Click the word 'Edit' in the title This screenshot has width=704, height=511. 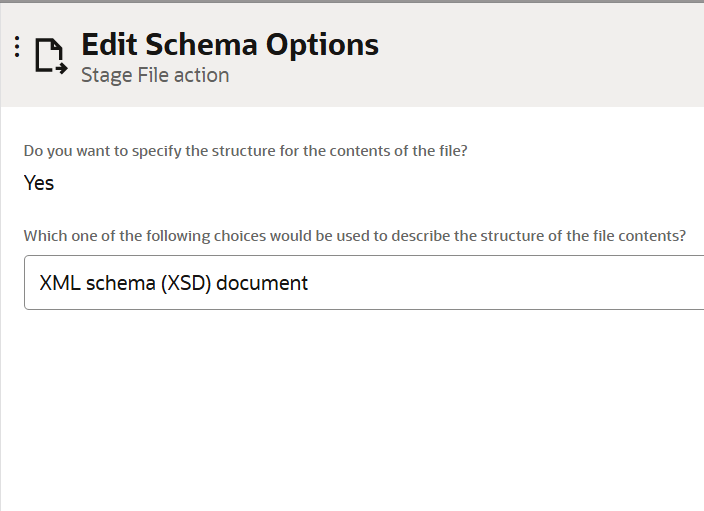109,45
